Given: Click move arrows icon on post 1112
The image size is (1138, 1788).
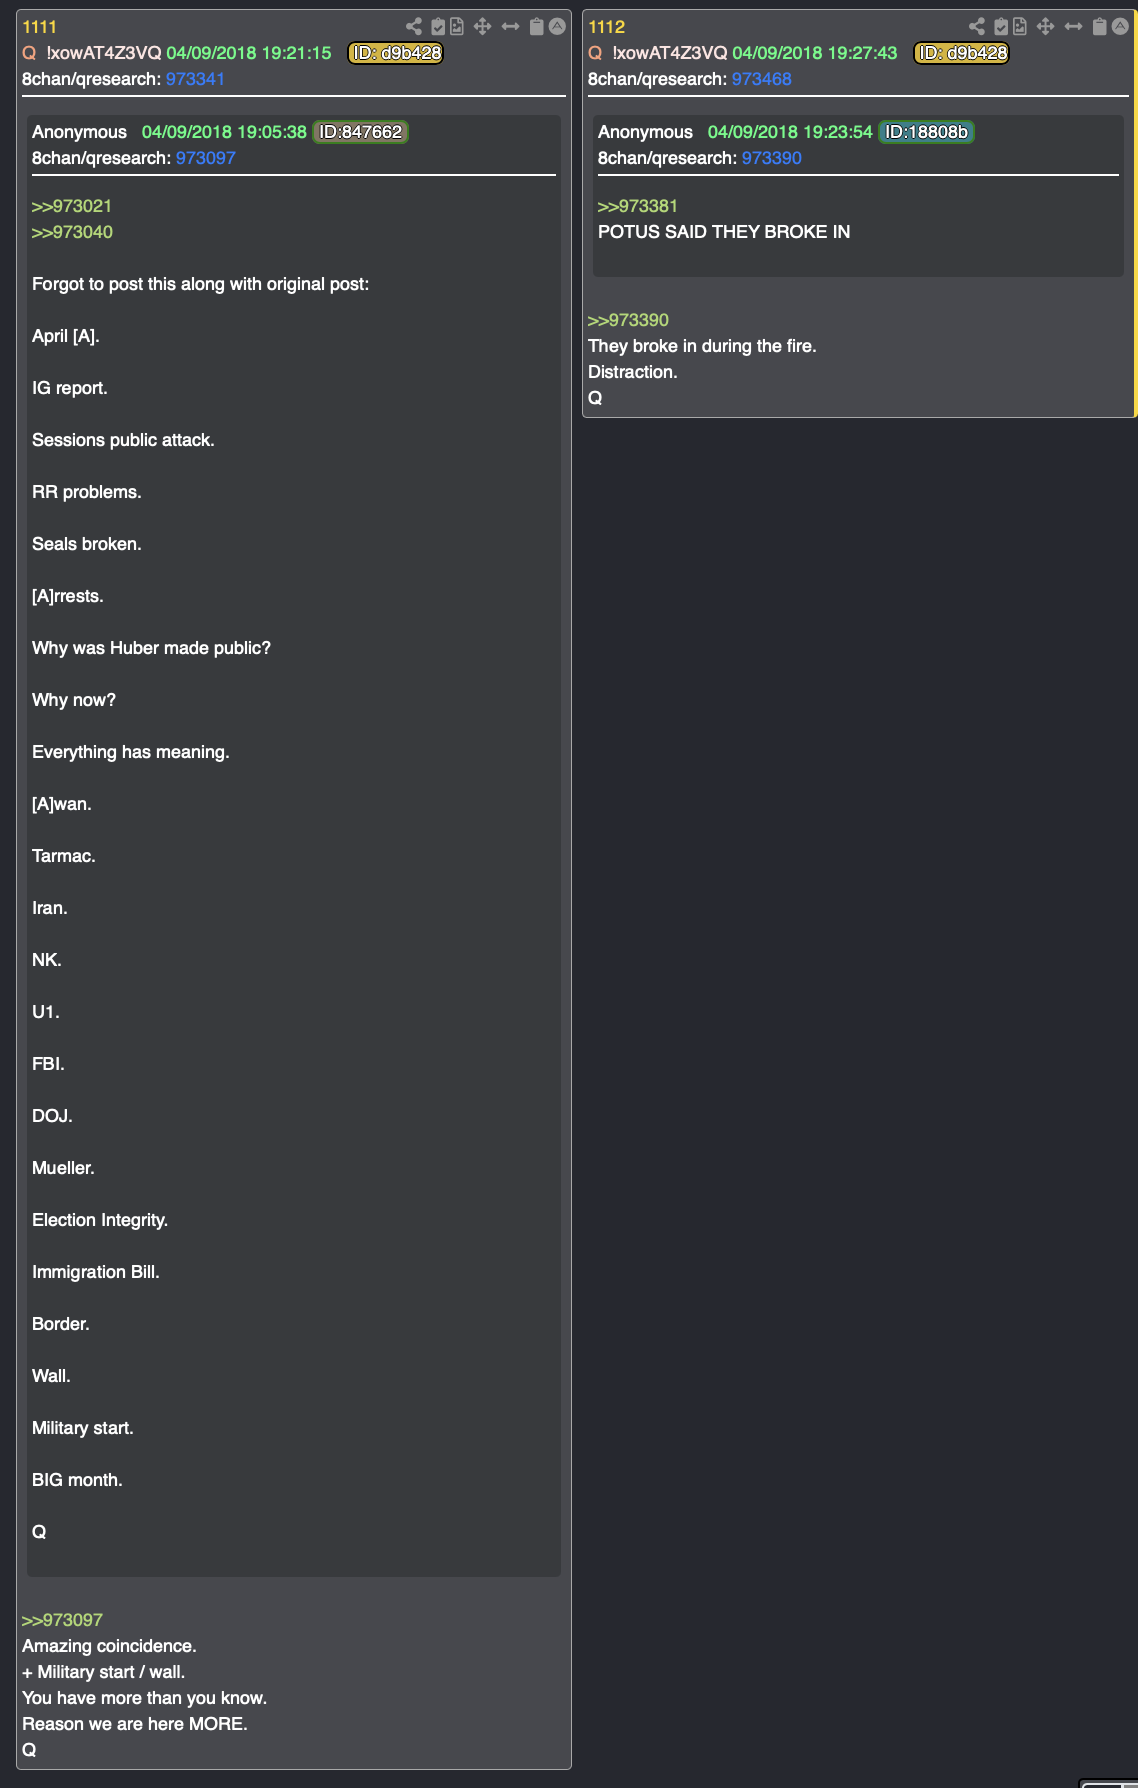Looking at the screenshot, I should (1045, 27).
